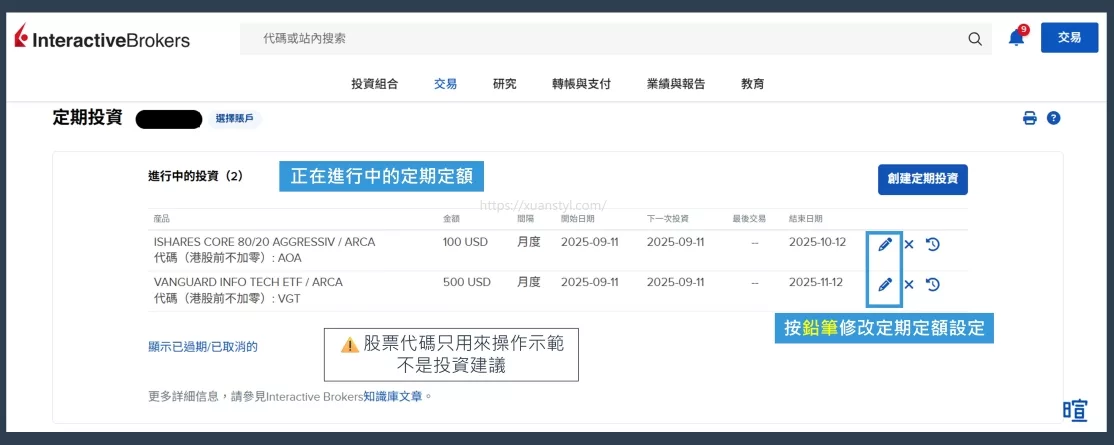View history for the AOA investment

point(933,245)
